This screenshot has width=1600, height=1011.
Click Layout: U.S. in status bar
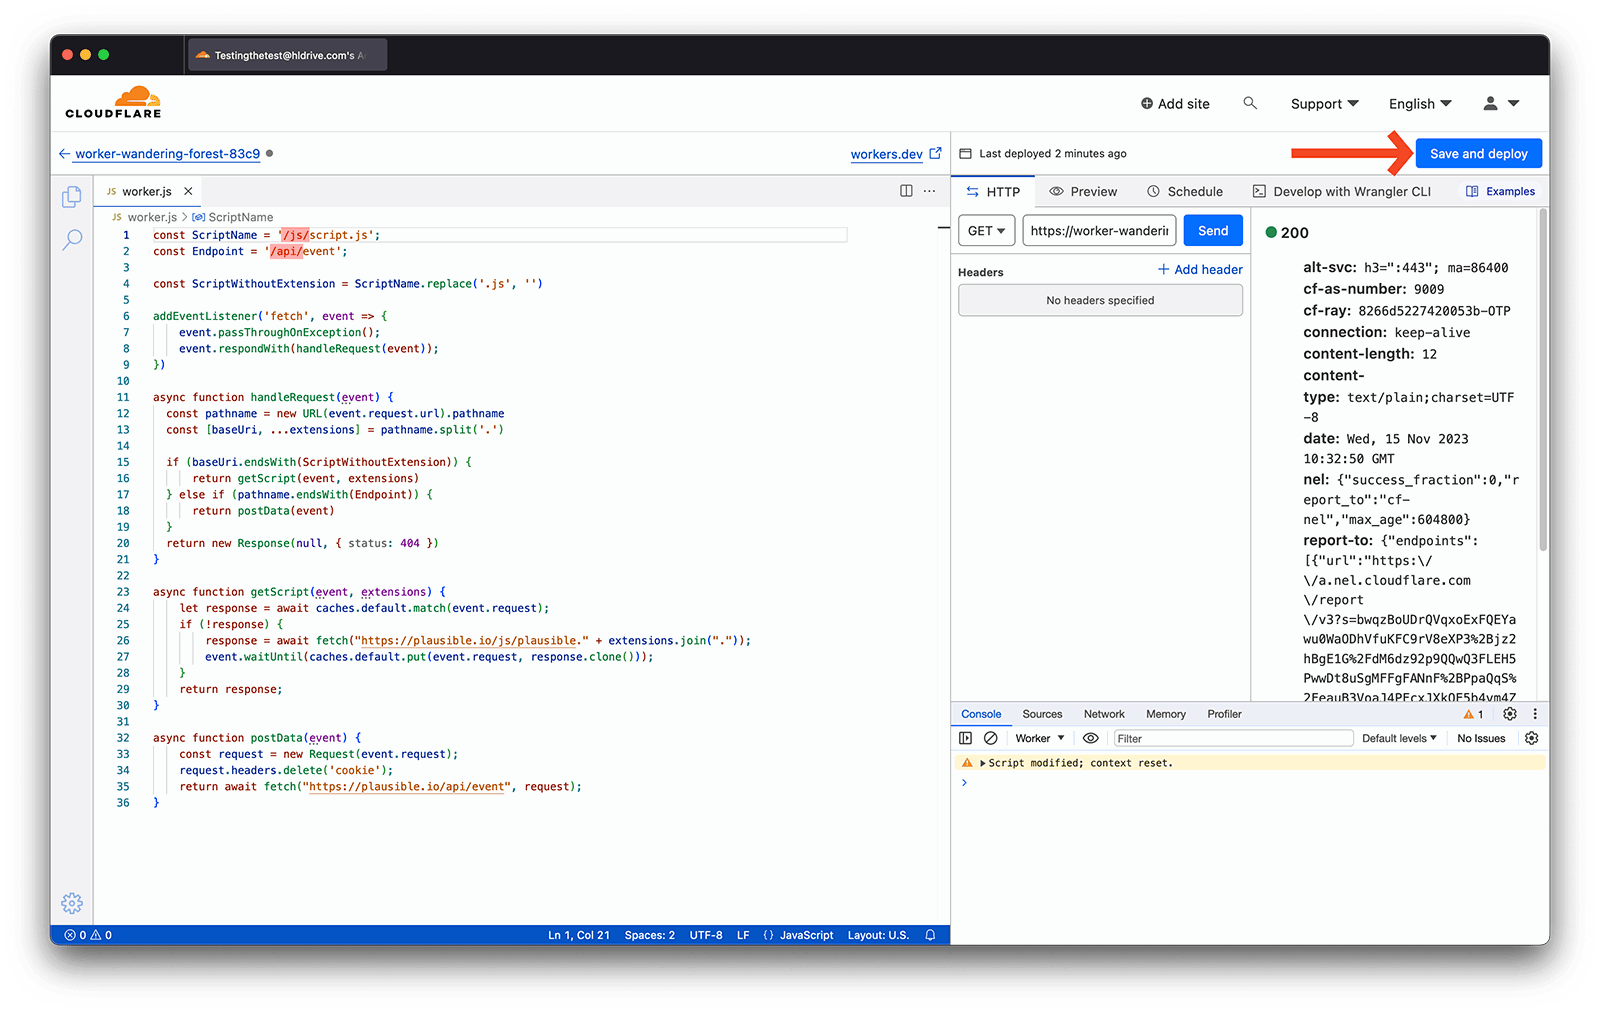coord(878,935)
